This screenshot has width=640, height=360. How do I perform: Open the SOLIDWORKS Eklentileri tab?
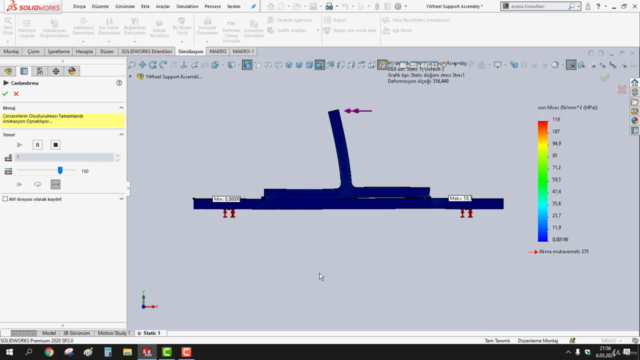(x=147, y=51)
